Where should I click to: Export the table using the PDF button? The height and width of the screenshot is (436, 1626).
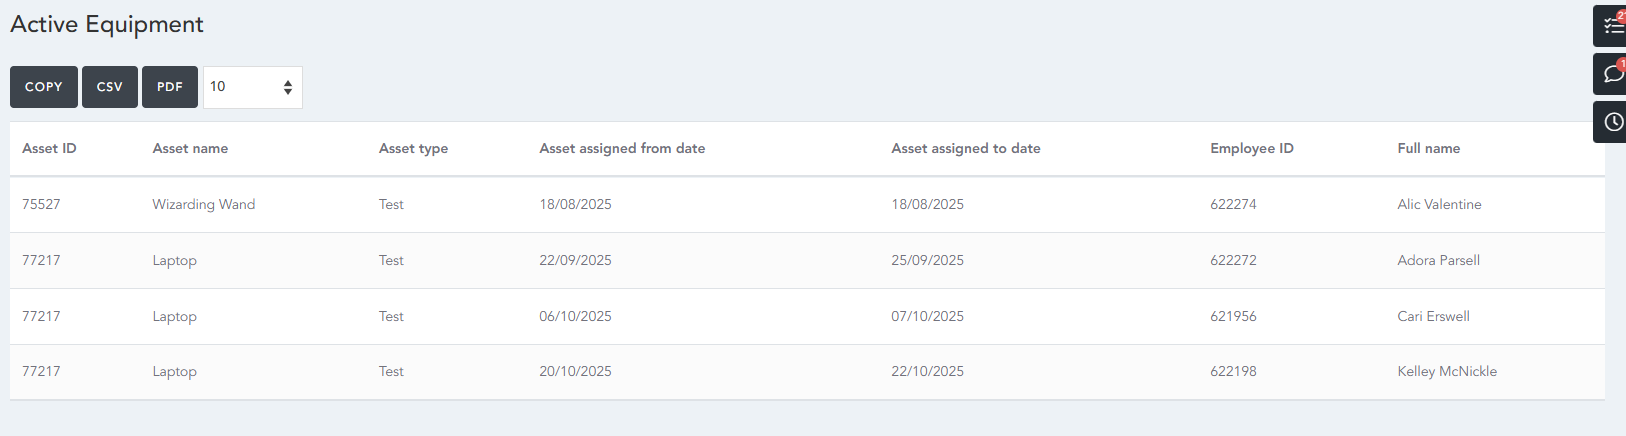click(x=170, y=87)
